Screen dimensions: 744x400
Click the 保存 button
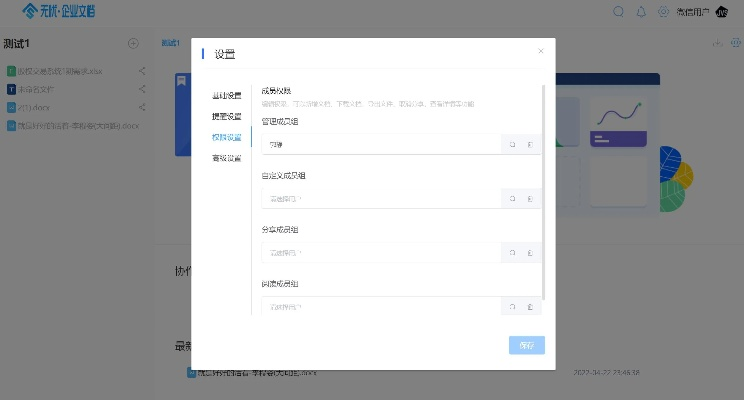(x=527, y=345)
